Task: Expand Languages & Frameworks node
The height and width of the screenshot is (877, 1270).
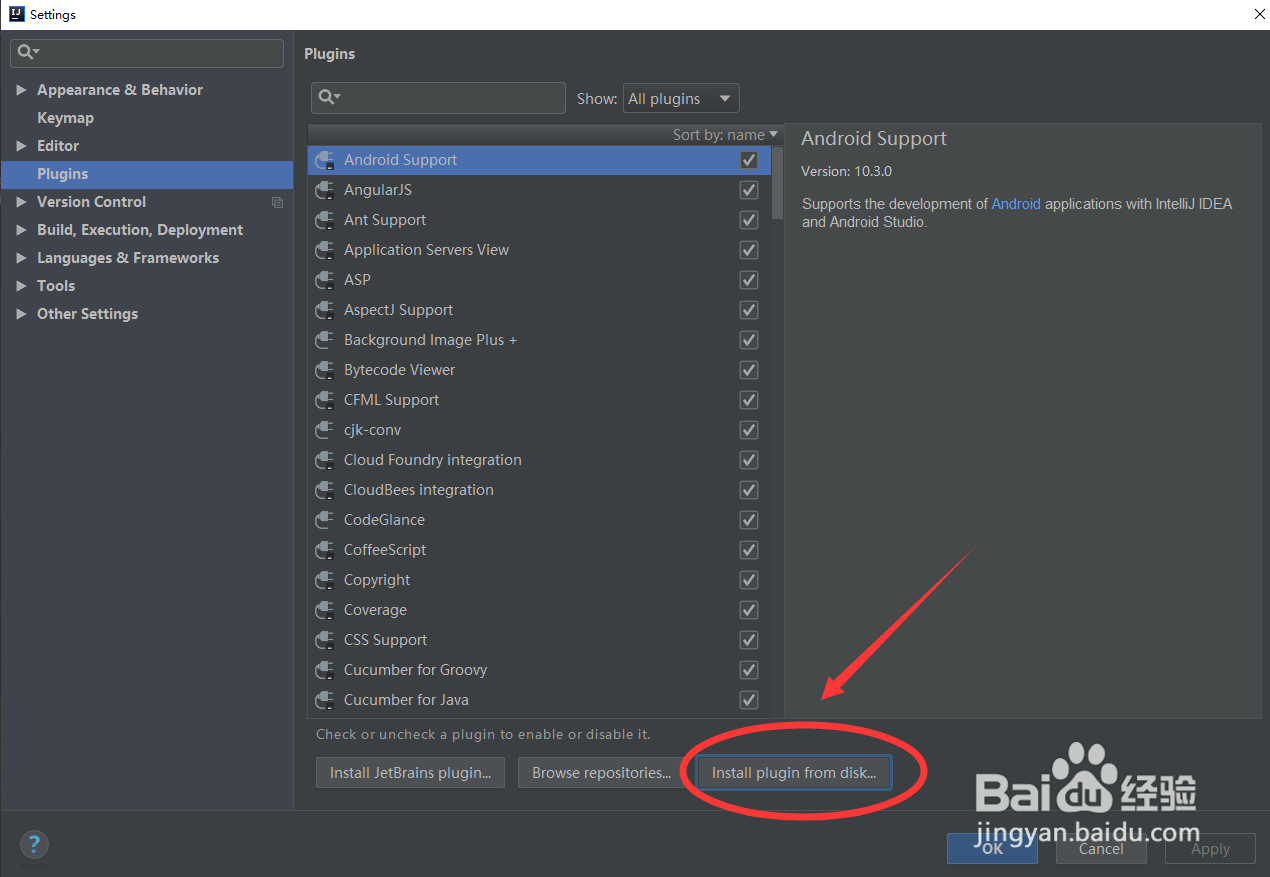Action: coord(21,258)
